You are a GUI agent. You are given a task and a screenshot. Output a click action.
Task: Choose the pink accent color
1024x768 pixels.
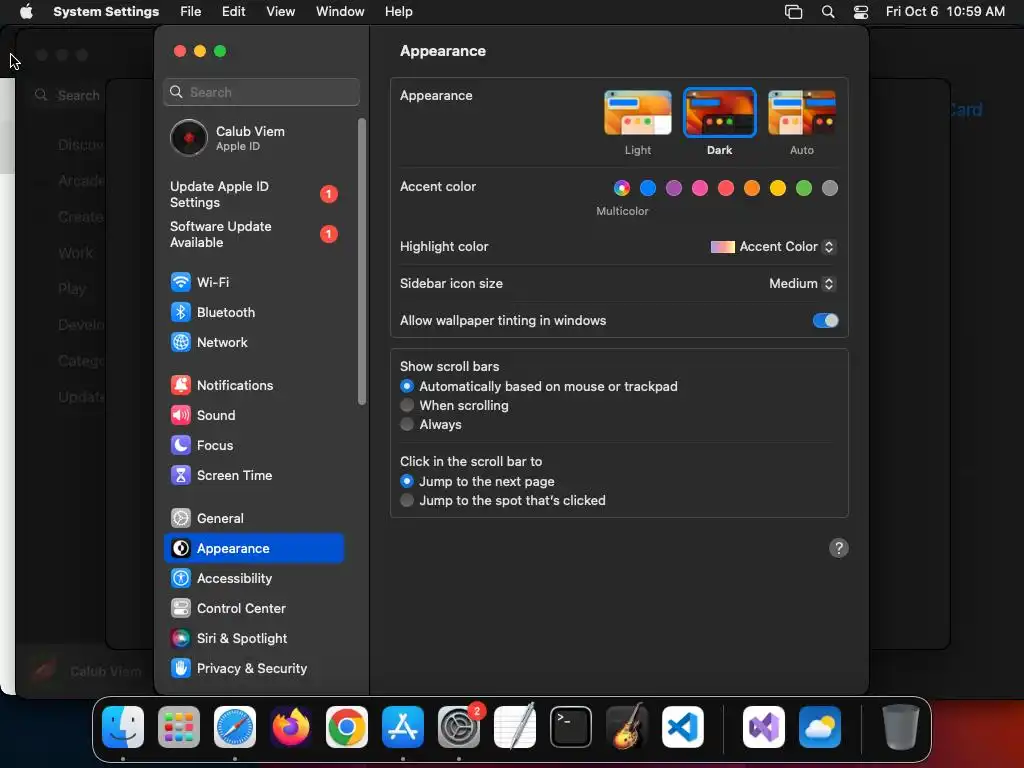700,189
